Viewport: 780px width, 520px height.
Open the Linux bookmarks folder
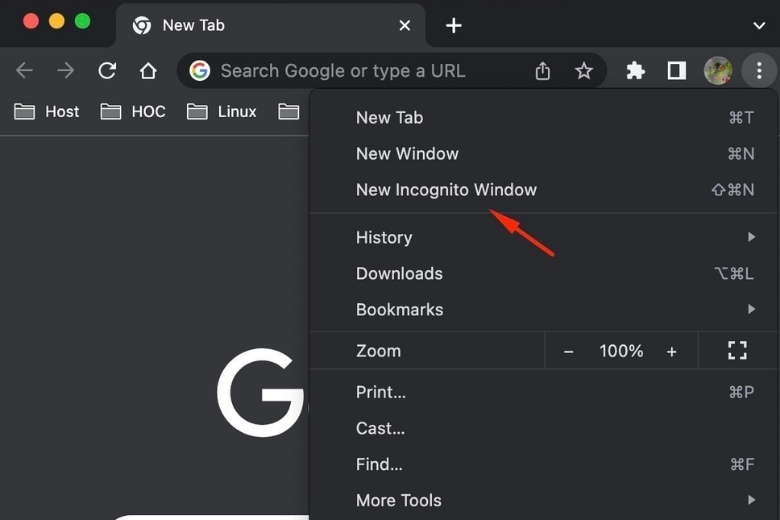coord(222,111)
